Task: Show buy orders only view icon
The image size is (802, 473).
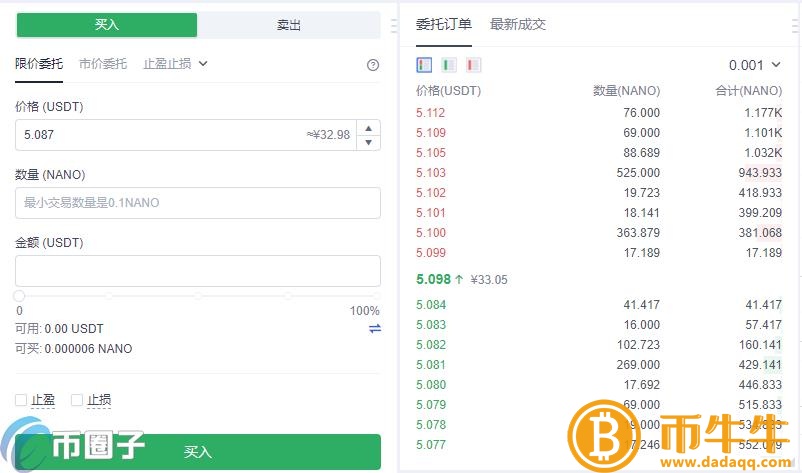Action: 449,65
